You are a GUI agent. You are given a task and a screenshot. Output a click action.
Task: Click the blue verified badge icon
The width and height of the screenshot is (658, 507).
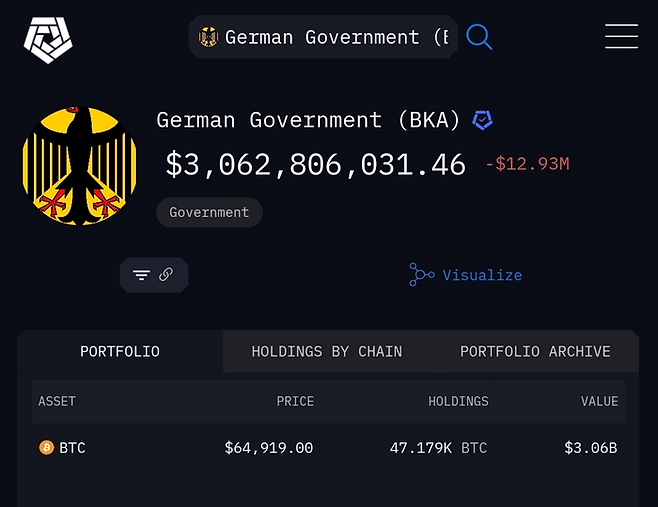click(x=483, y=120)
